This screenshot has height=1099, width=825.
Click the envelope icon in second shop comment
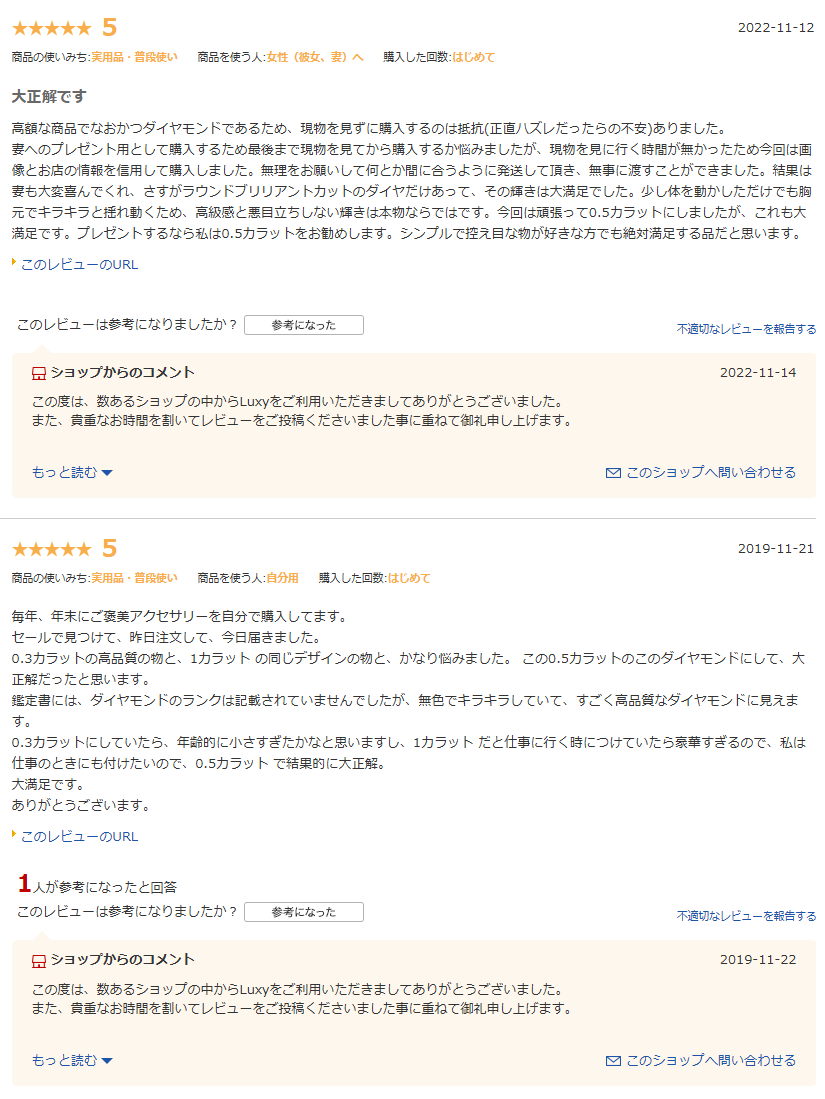pyautogui.click(x=613, y=1061)
